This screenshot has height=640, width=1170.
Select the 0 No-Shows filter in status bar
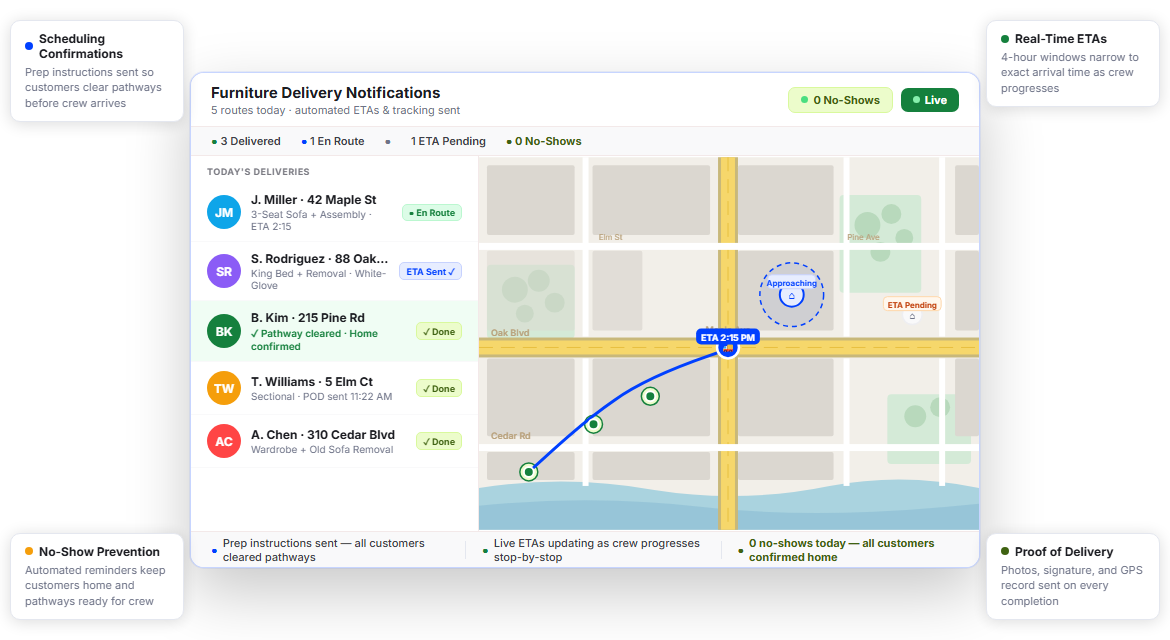click(544, 141)
